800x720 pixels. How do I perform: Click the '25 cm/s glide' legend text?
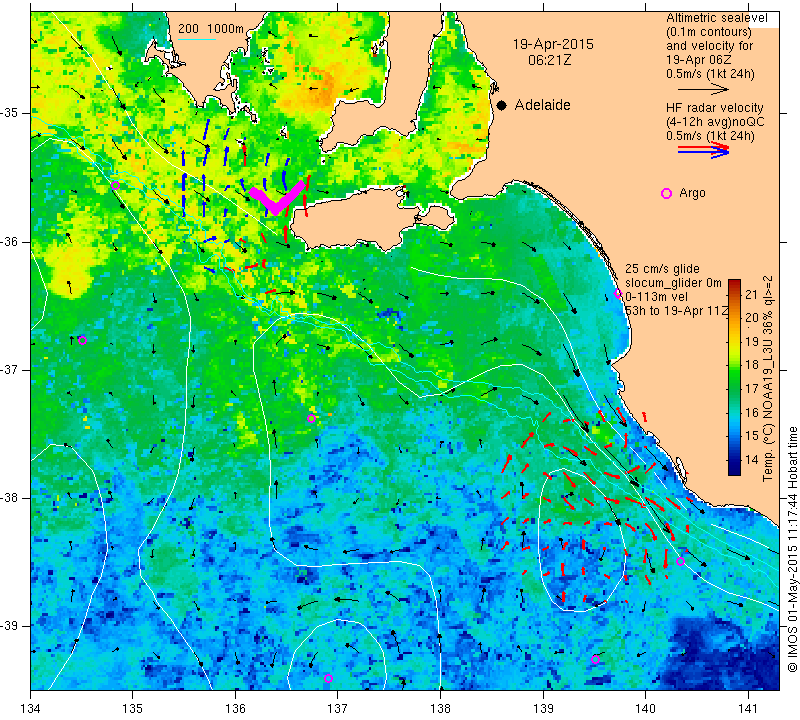click(x=662, y=269)
